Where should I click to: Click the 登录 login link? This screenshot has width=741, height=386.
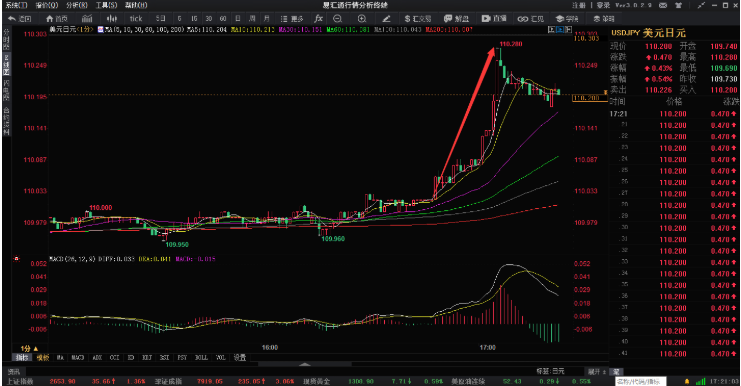point(603,5)
